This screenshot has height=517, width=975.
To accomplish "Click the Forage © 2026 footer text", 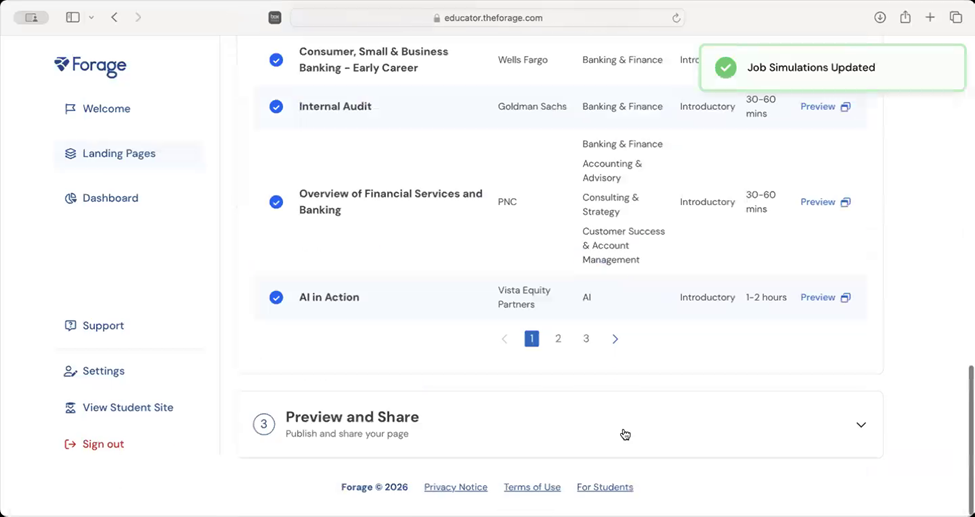I will [x=374, y=488].
